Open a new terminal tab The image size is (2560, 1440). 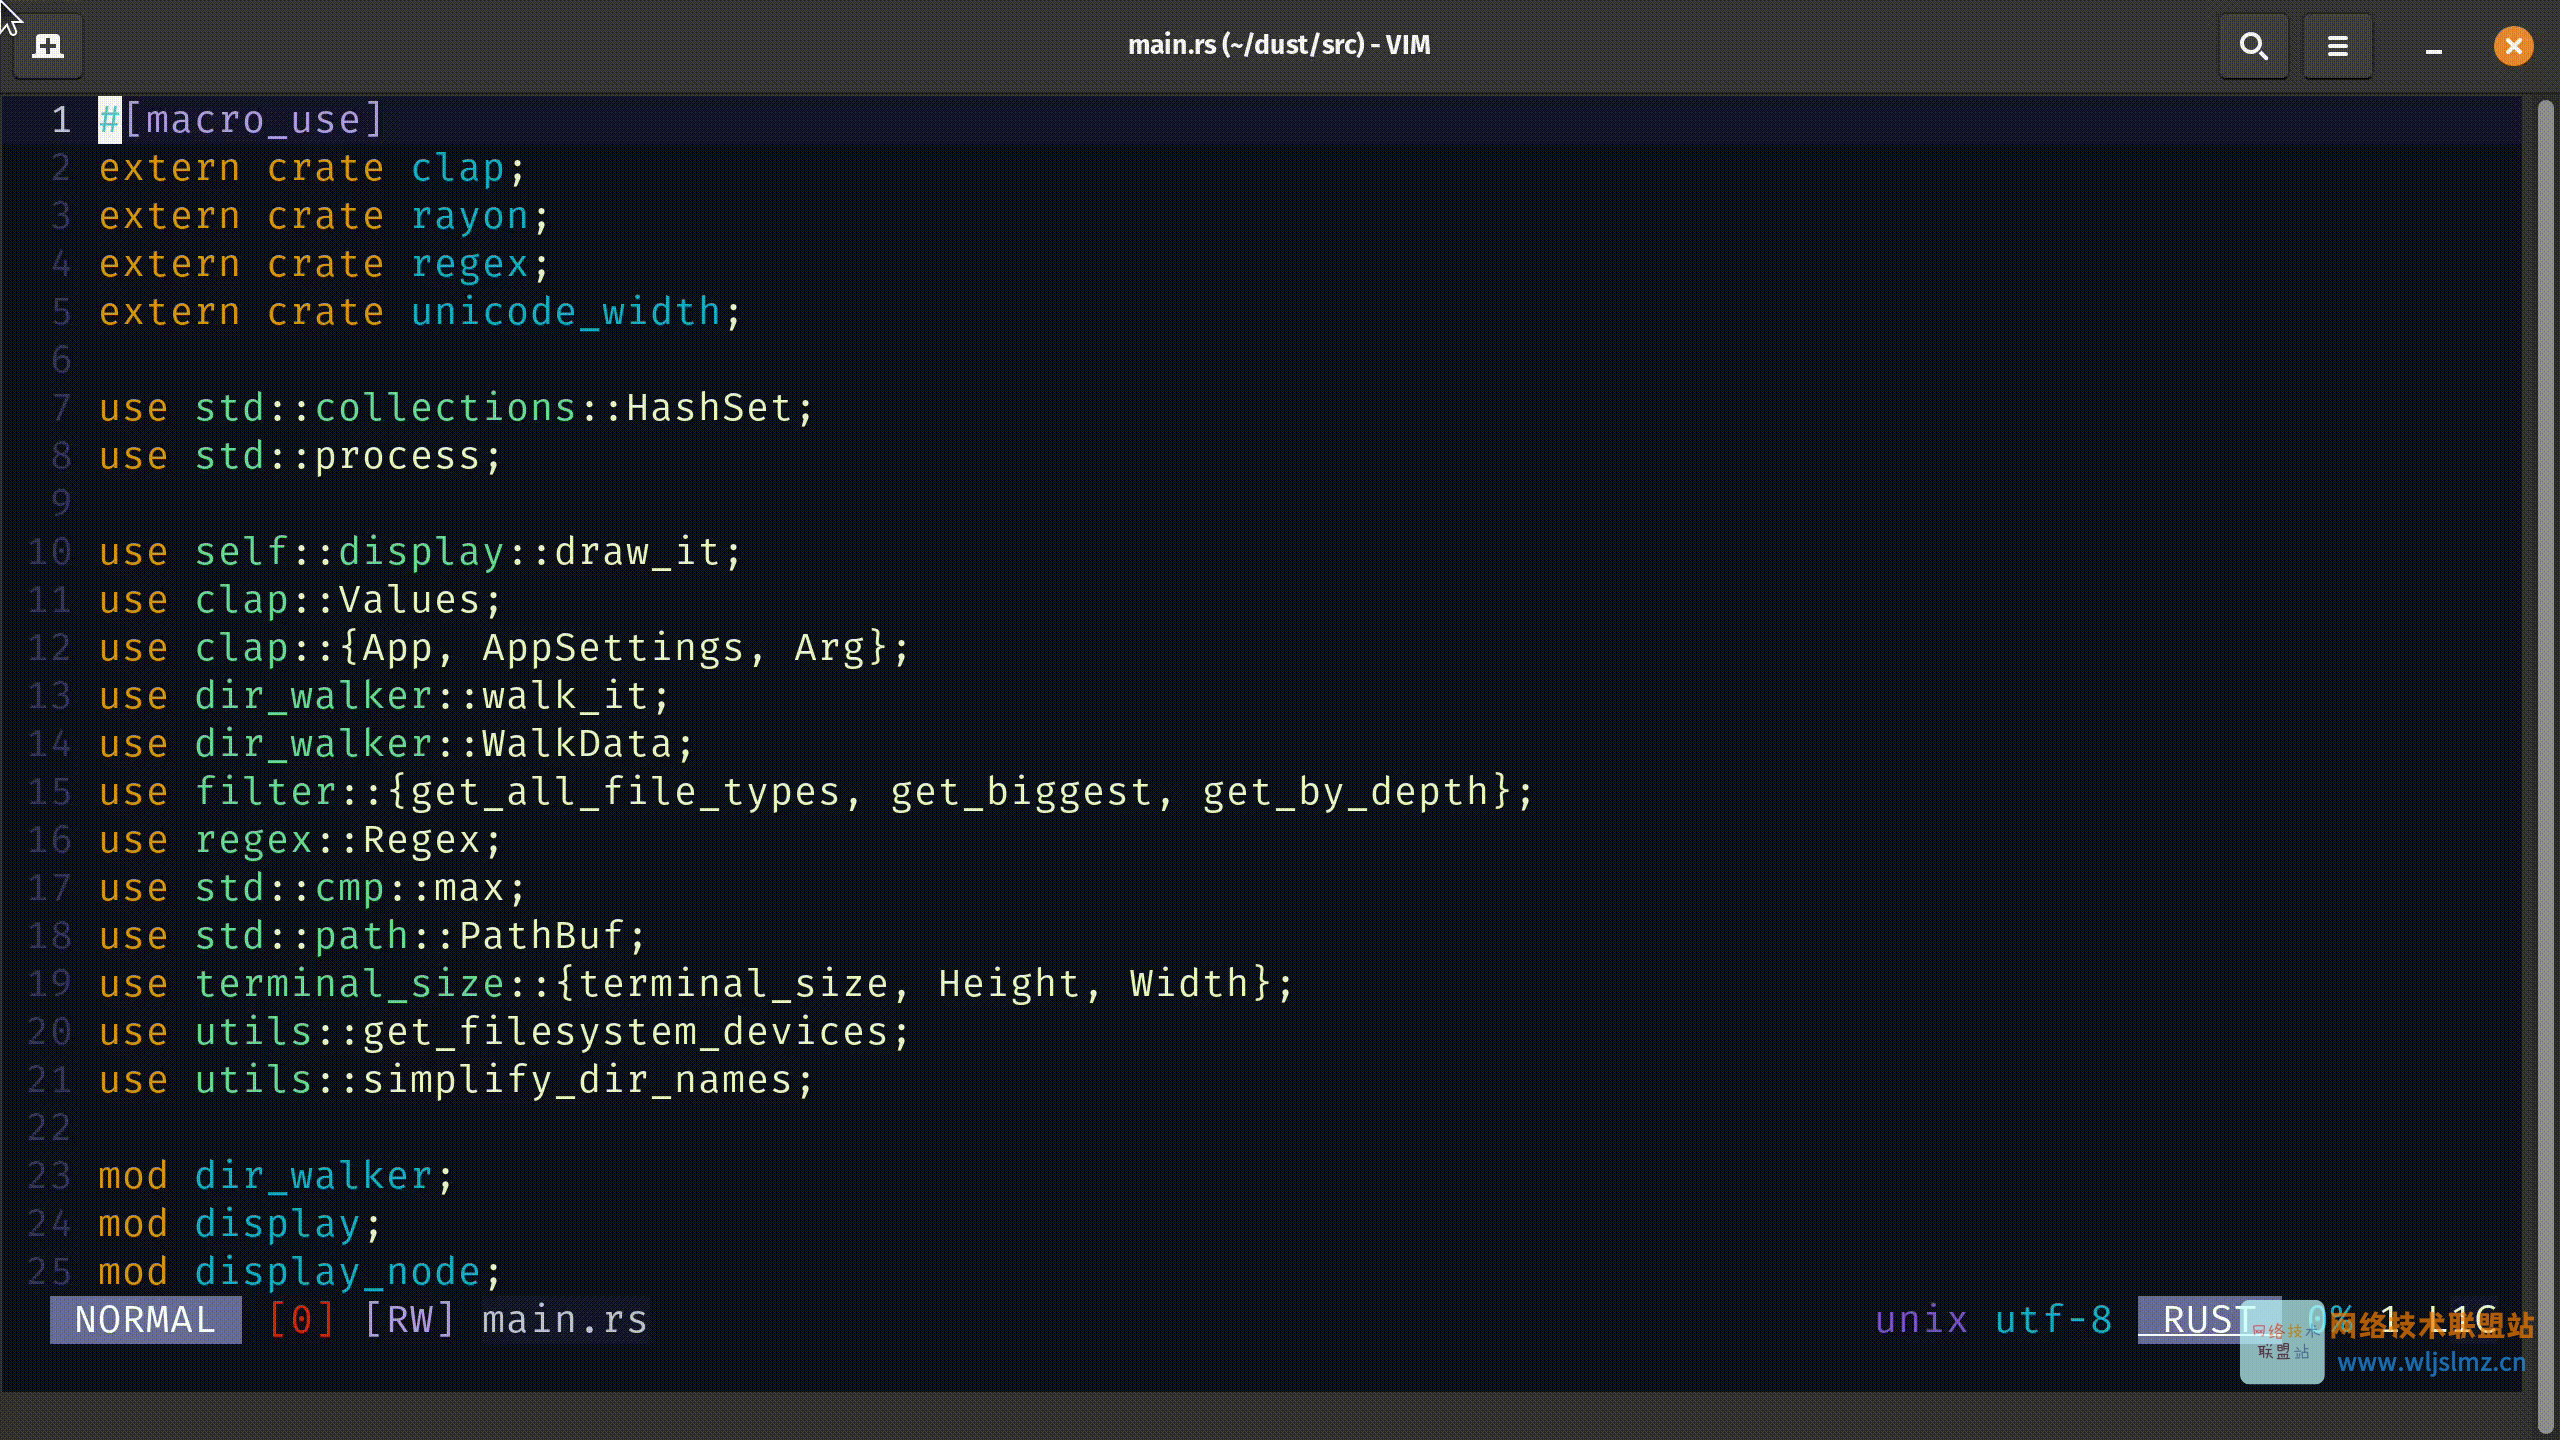click(47, 45)
